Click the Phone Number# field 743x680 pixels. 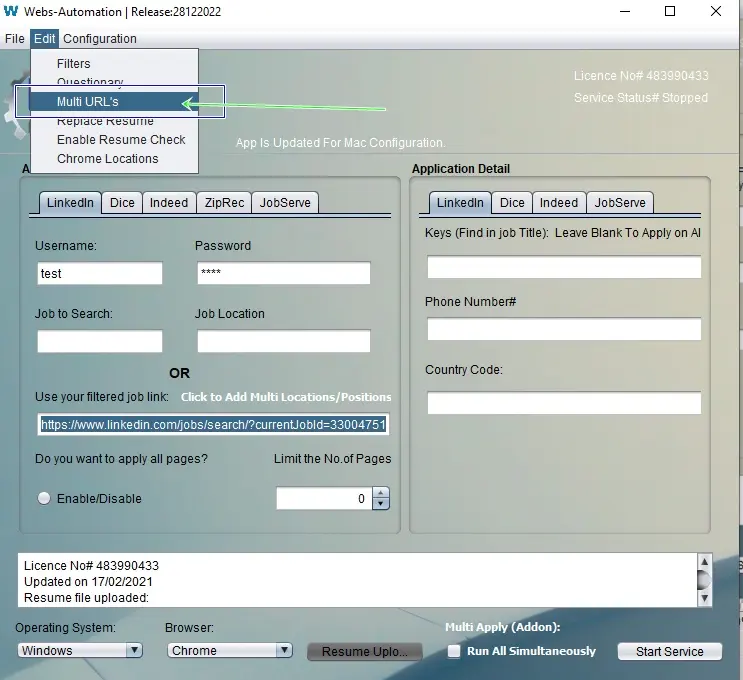click(564, 329)
